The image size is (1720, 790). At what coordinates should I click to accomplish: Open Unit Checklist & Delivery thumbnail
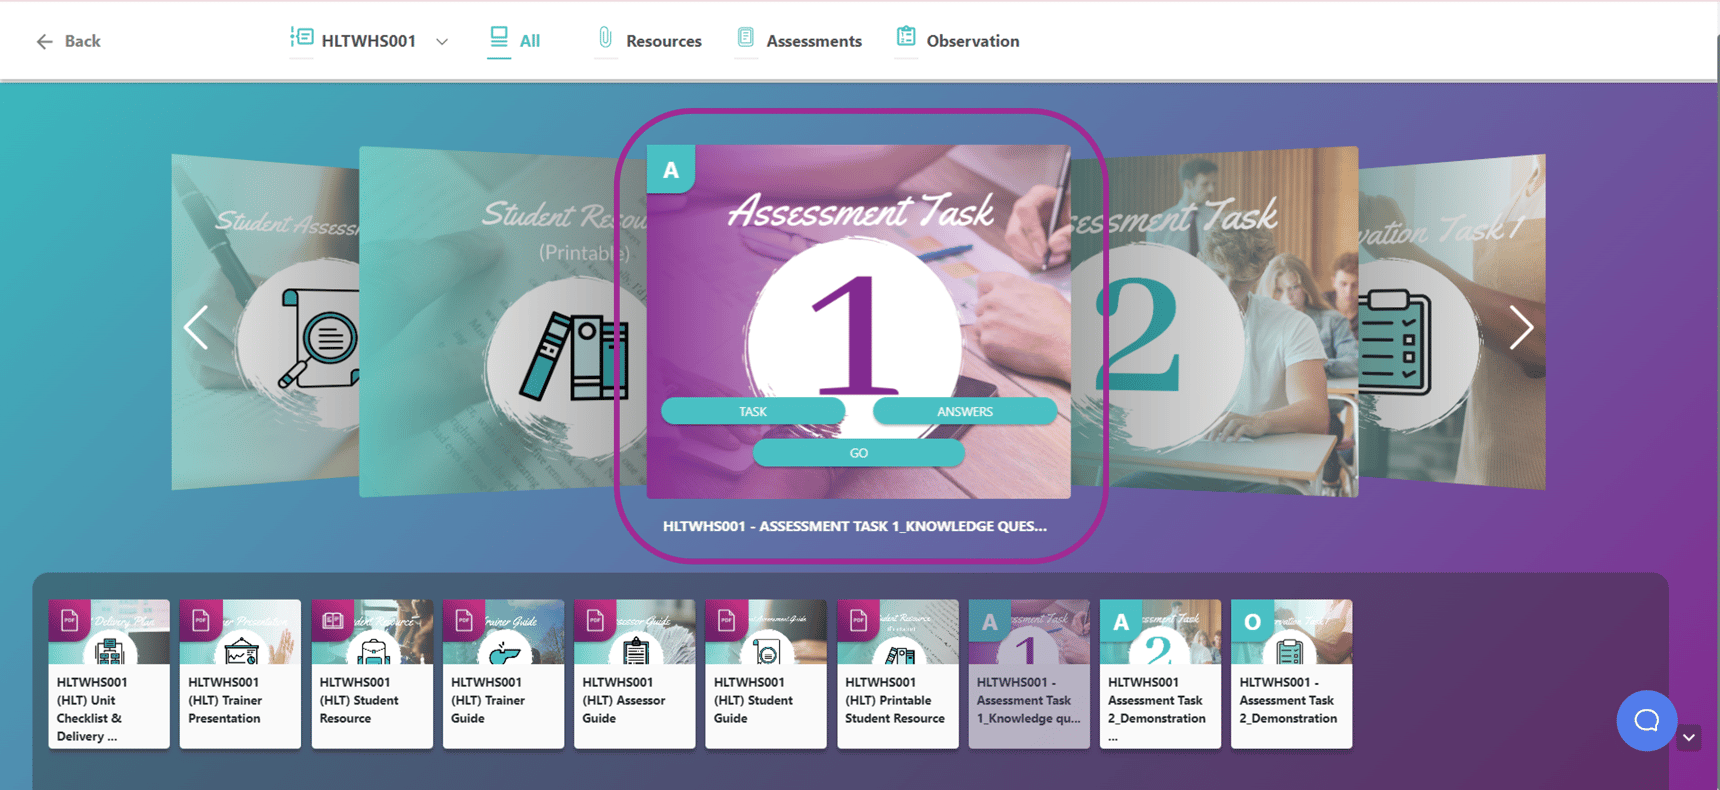109,674
